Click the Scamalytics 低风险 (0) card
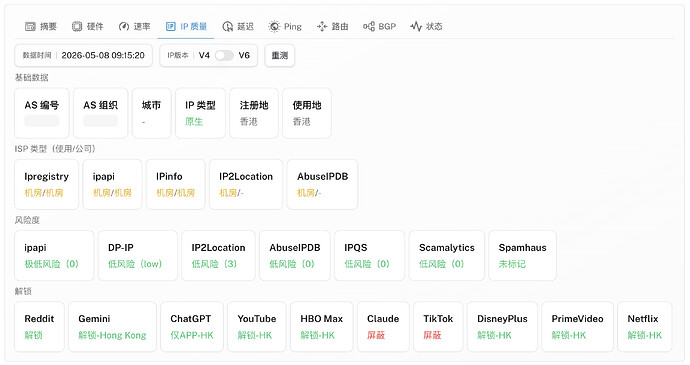690x365 pixels. [x=447, y=256]
